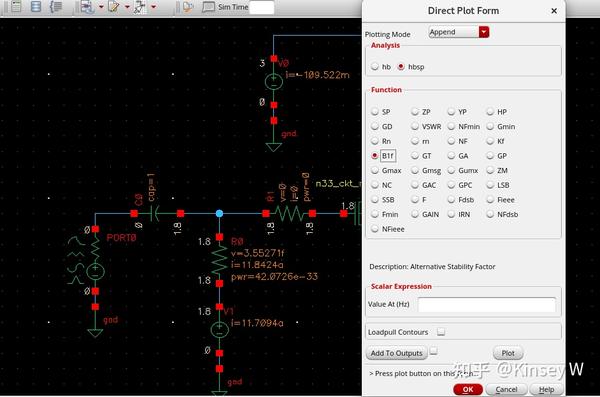The width and height of the screenshot is (600, 397).
Task: Select the ZP function radio button
Action: pyautogui.click(x=415, y=111)
